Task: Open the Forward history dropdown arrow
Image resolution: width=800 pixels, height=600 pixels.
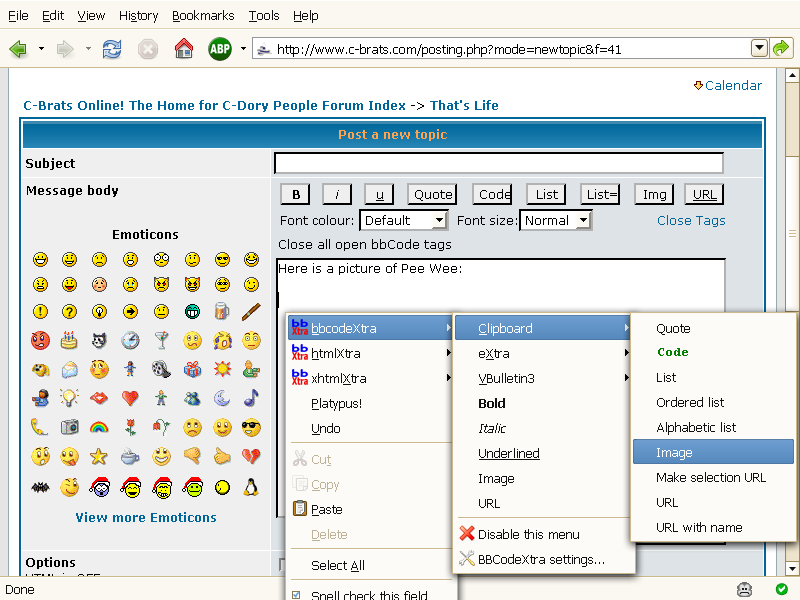Action: pos(88,49)
